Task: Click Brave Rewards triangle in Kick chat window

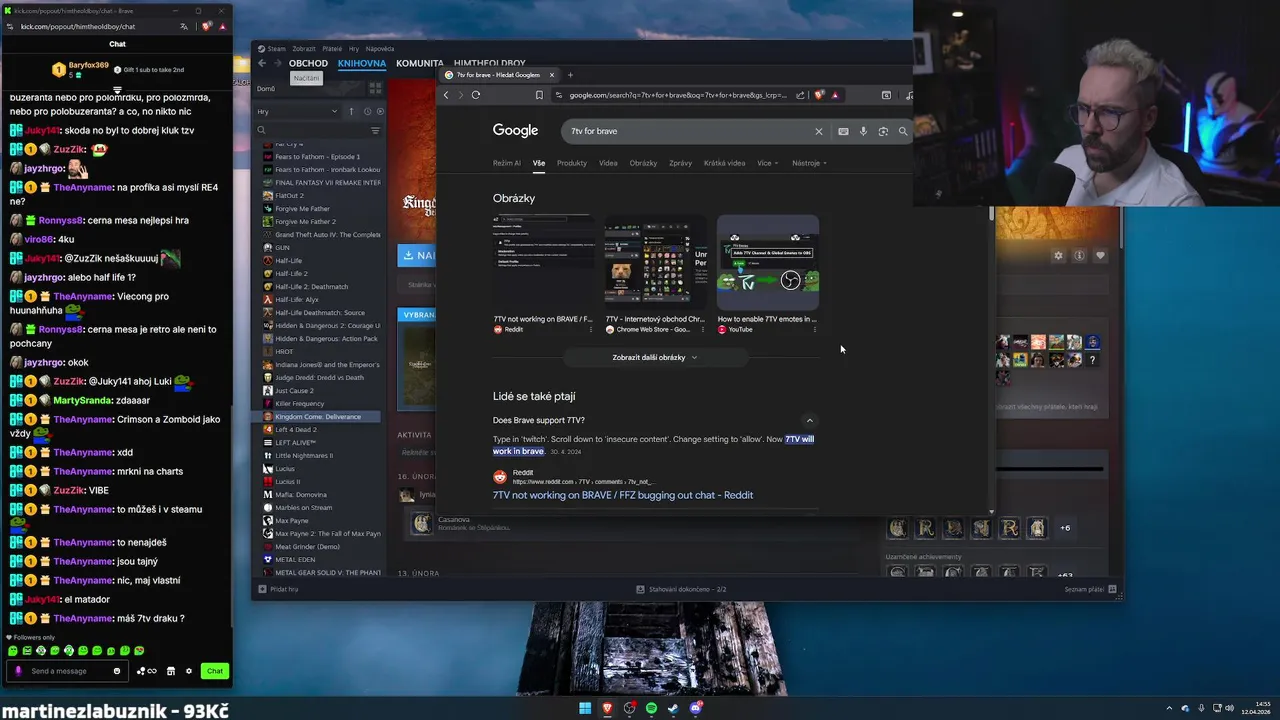Action: pyautogui.click(x=222, y=27)
